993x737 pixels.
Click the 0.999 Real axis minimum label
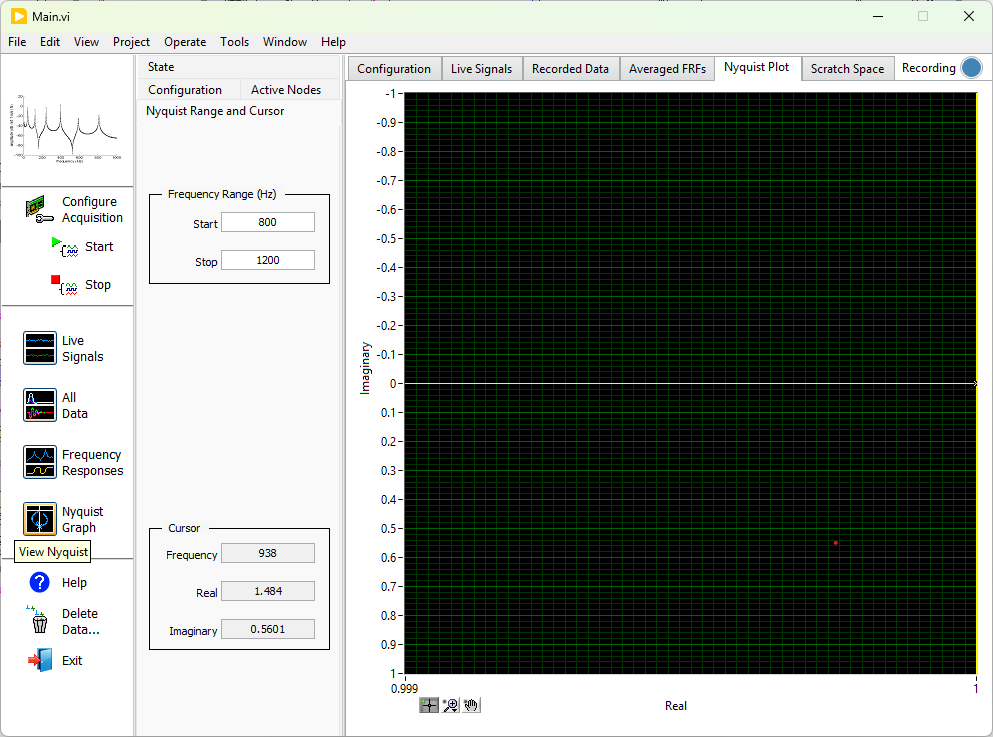coord(405,688)
